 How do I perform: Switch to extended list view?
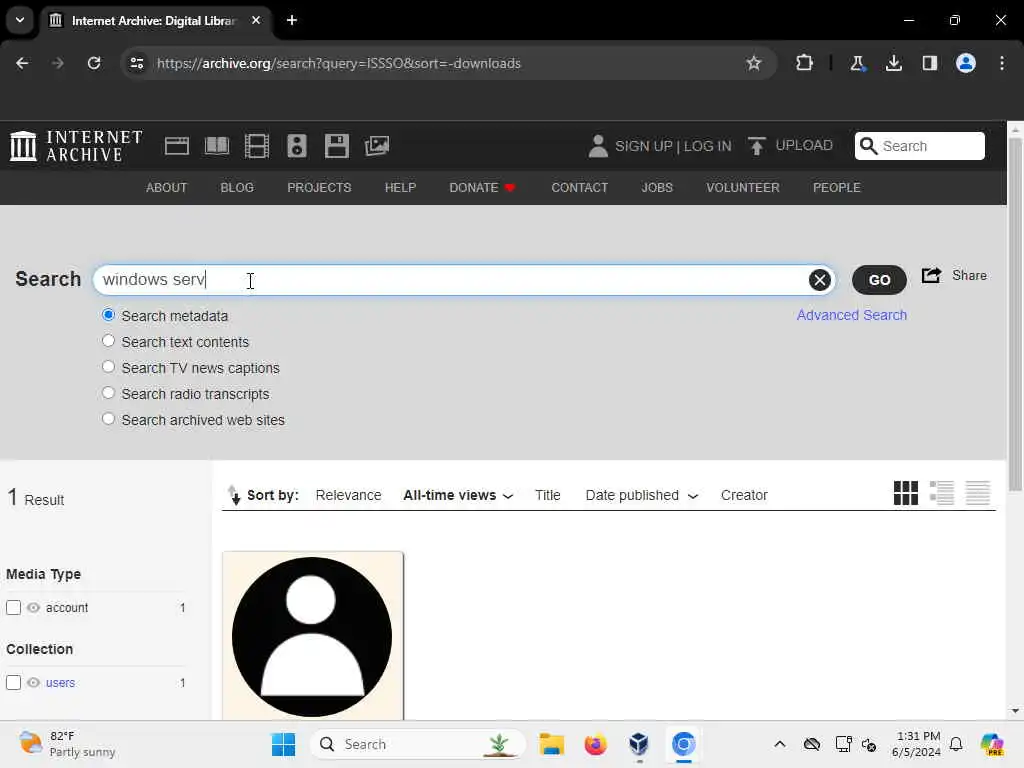tap(942, 493)
